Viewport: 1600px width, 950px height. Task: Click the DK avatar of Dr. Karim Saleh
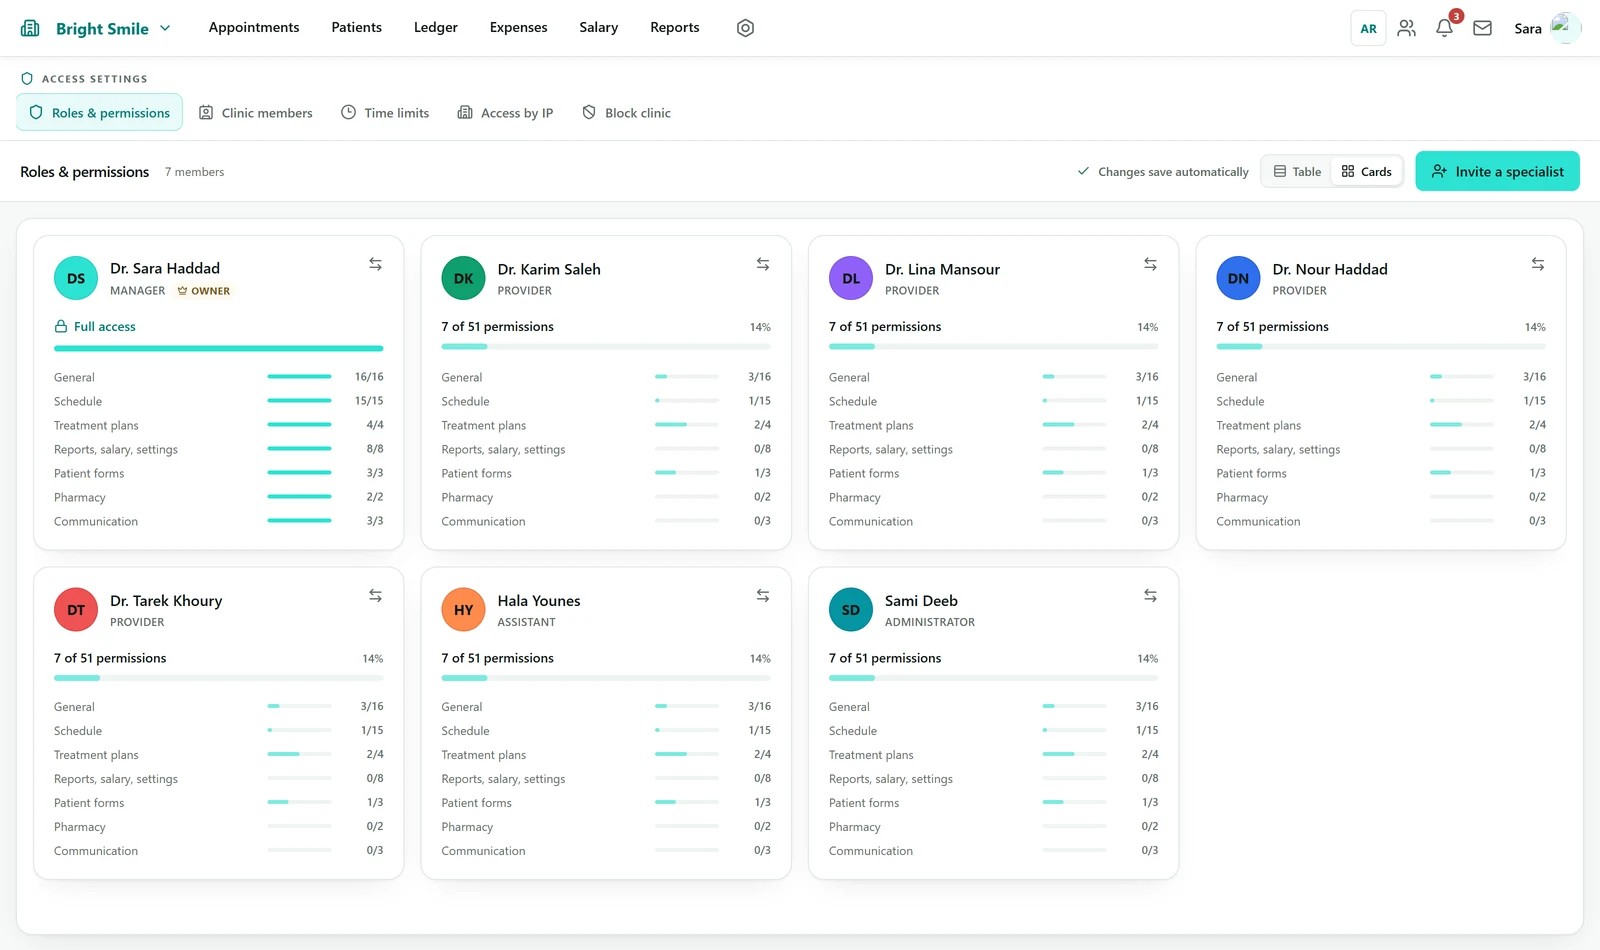tap(463, 278)
